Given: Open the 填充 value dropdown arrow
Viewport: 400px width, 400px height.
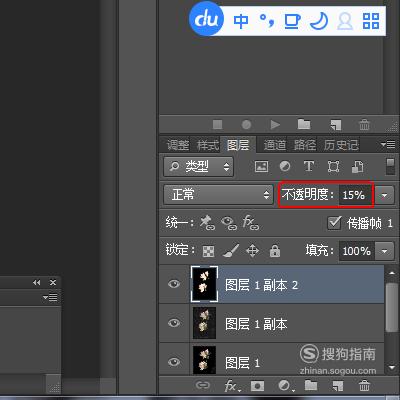Looking at the screenshot, I should click(x=384, y=251).
